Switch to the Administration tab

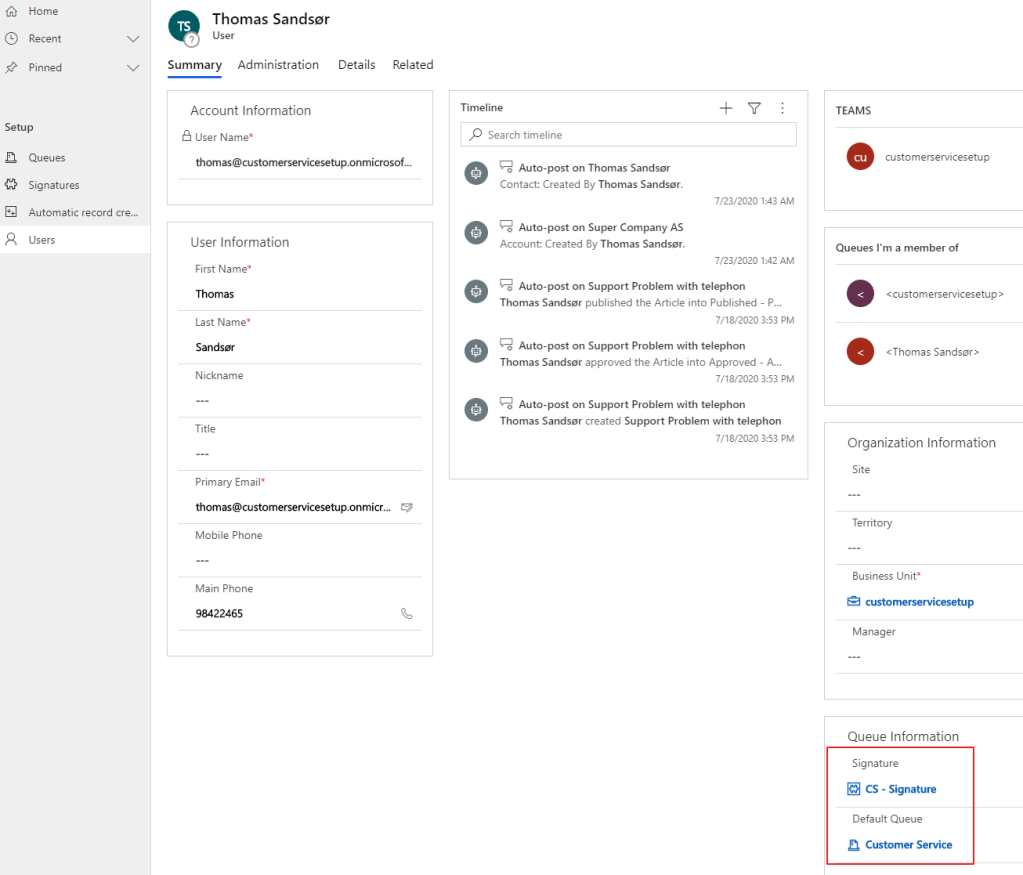coord(278,65)
